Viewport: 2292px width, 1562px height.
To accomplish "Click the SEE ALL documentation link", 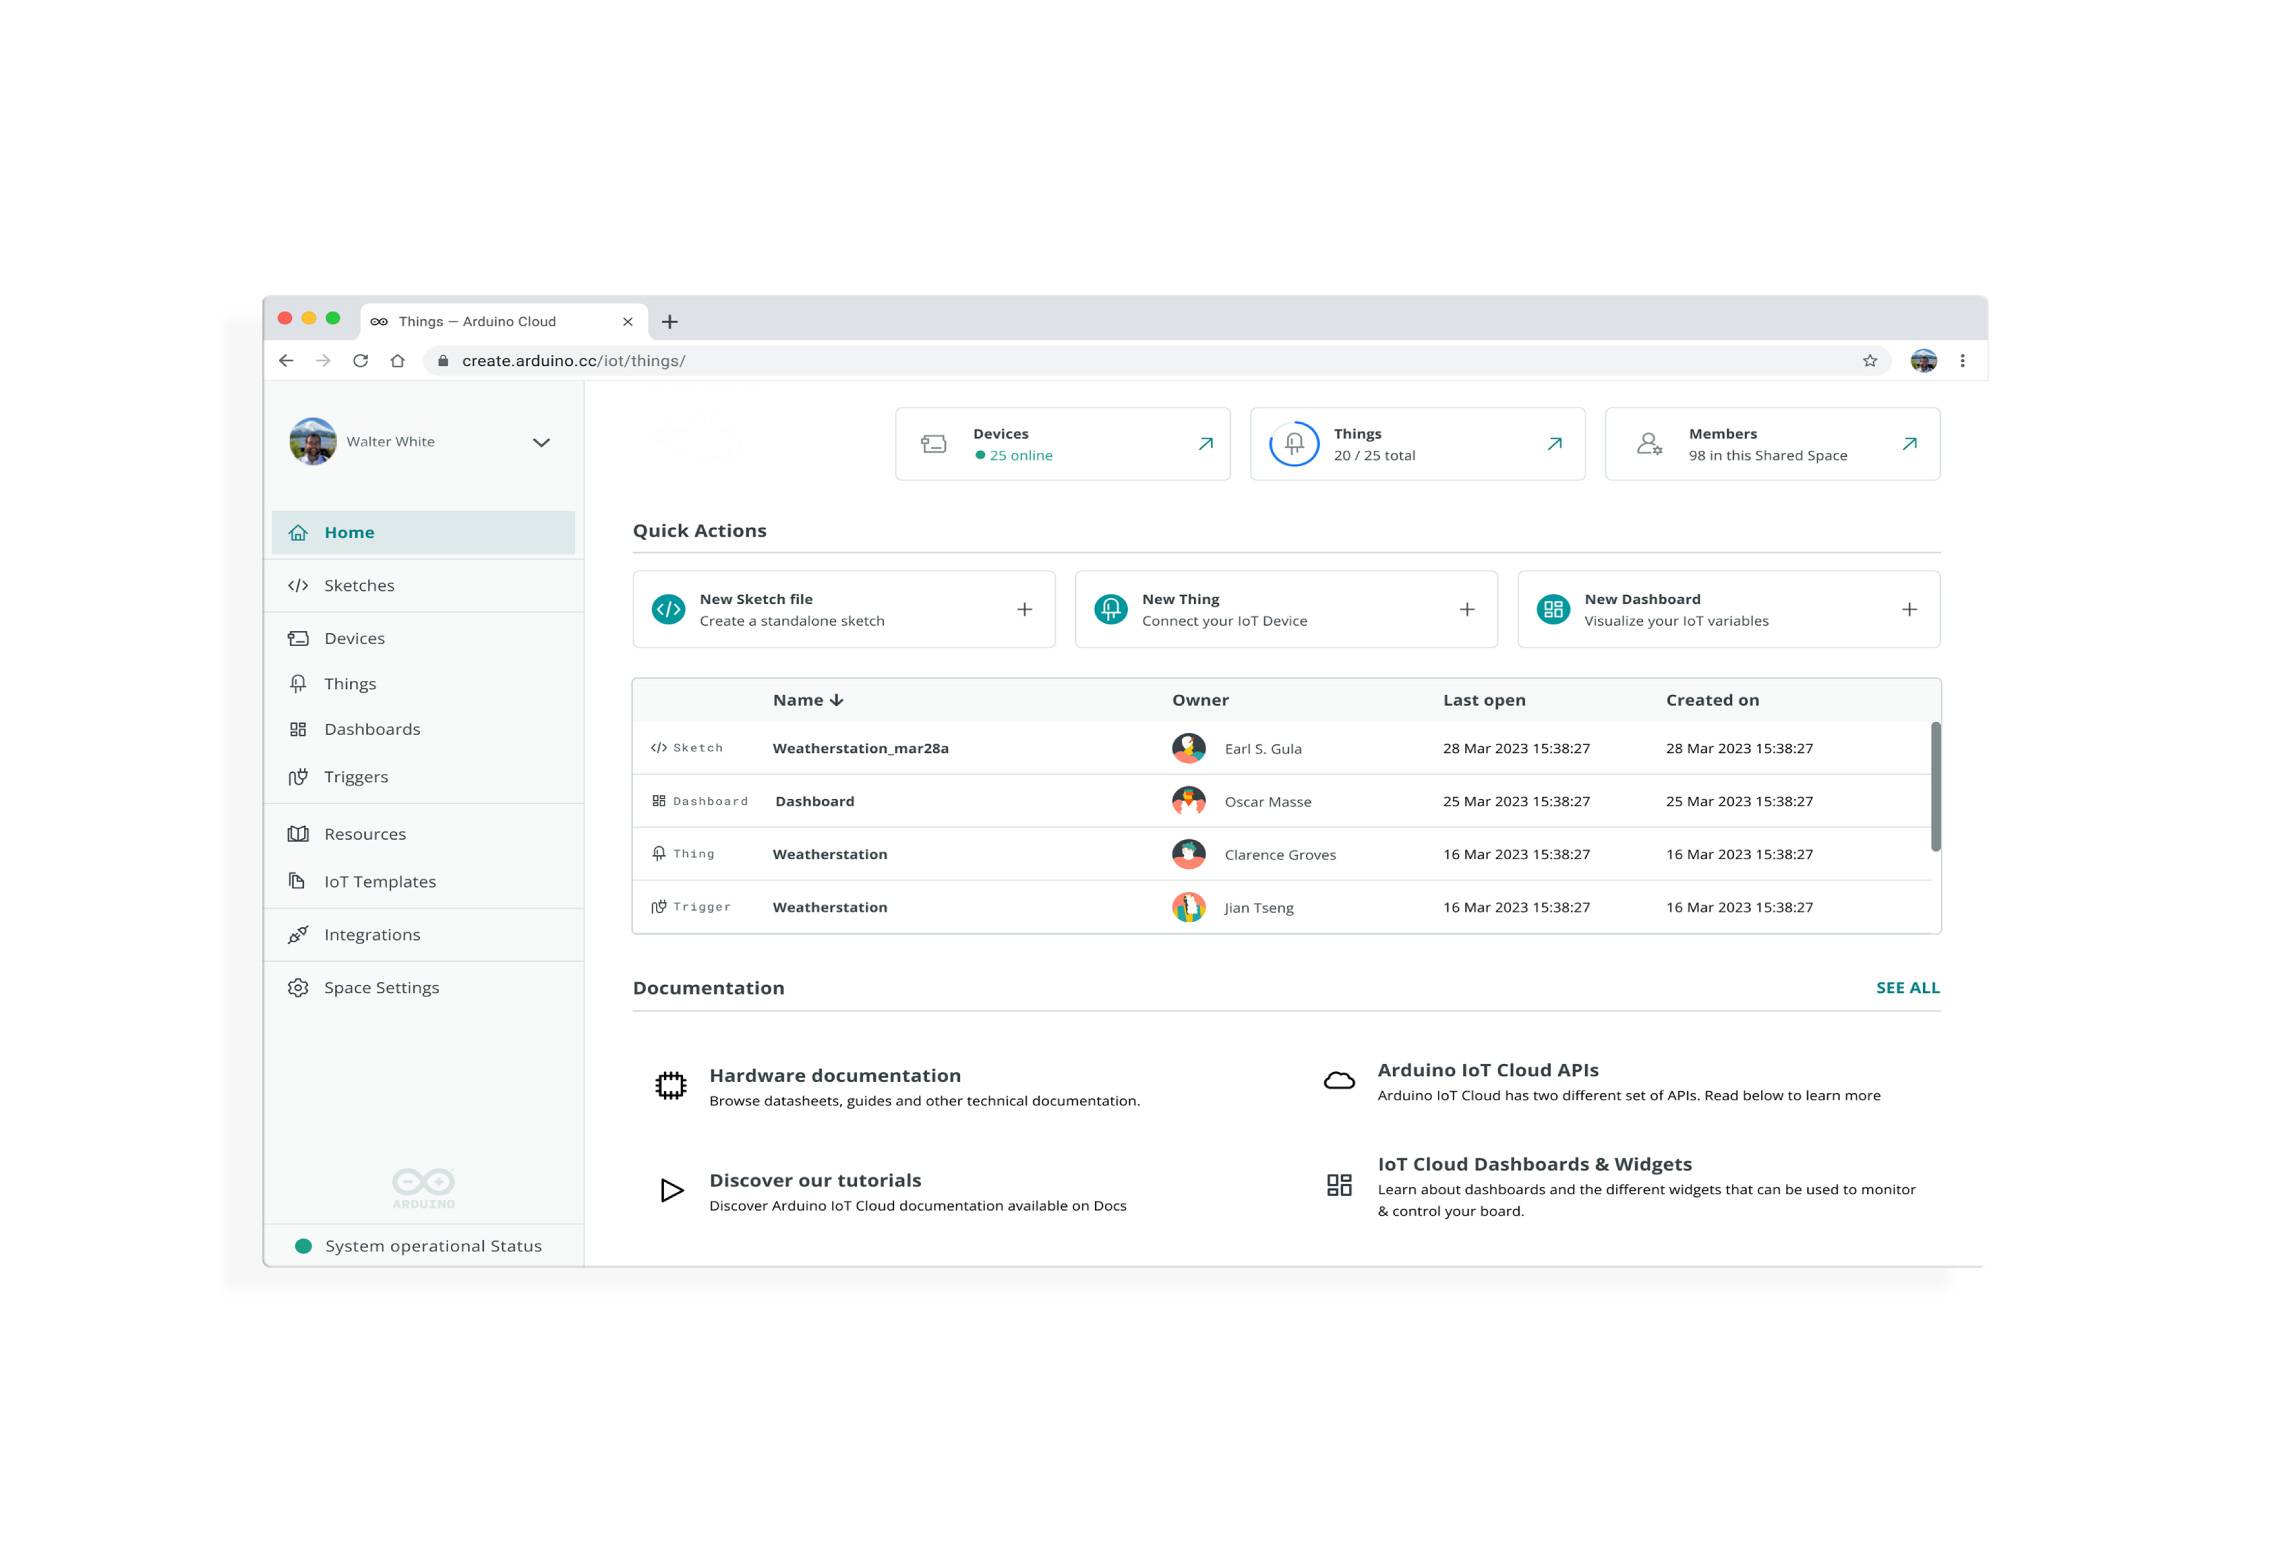I will (x=1907, y=987).
